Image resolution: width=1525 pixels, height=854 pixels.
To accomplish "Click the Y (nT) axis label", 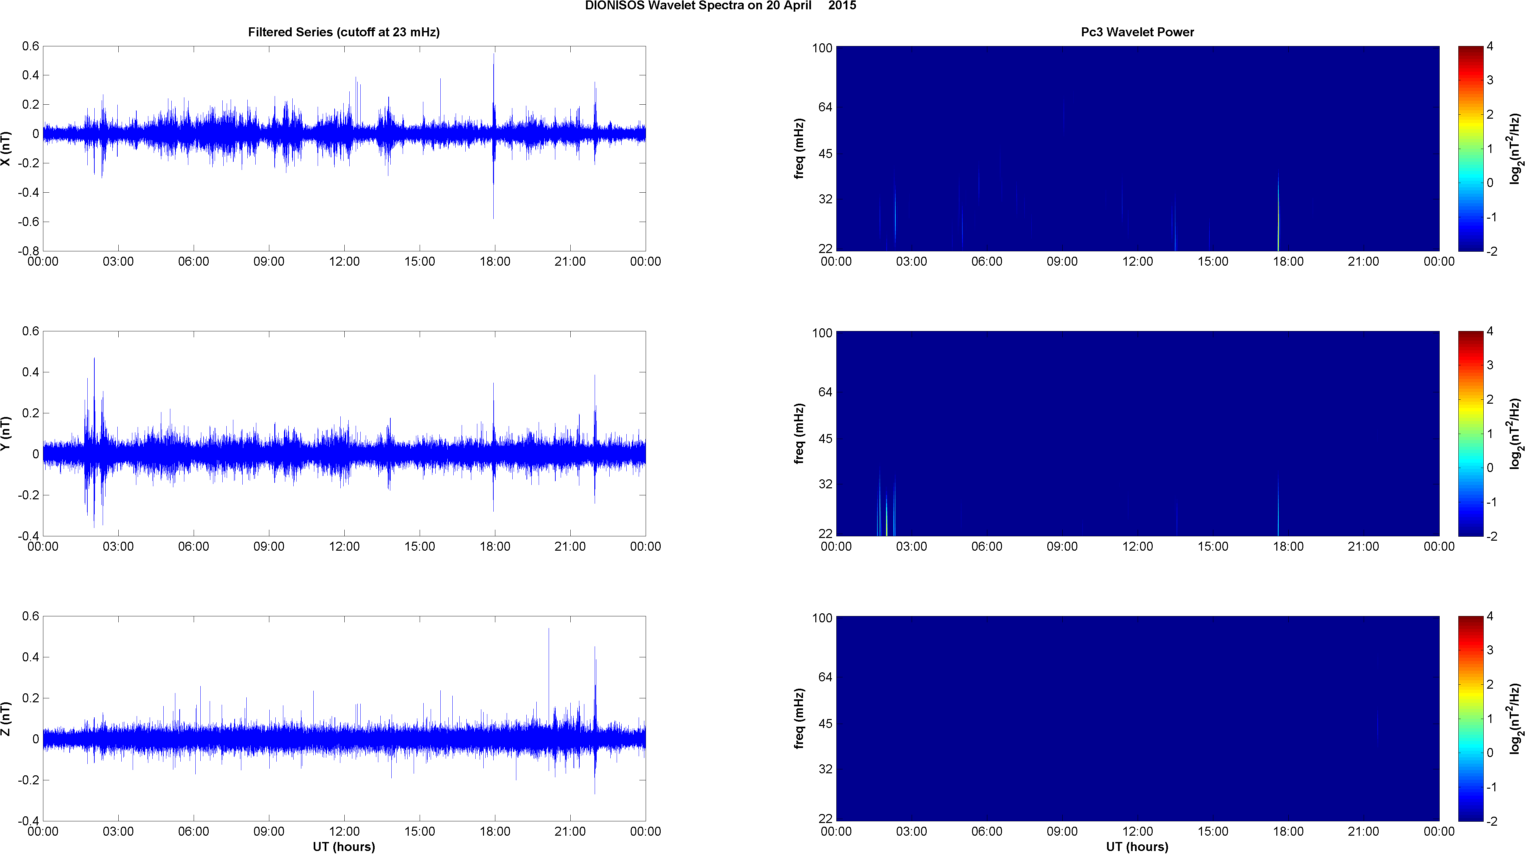I will click(x=6, y=433).
